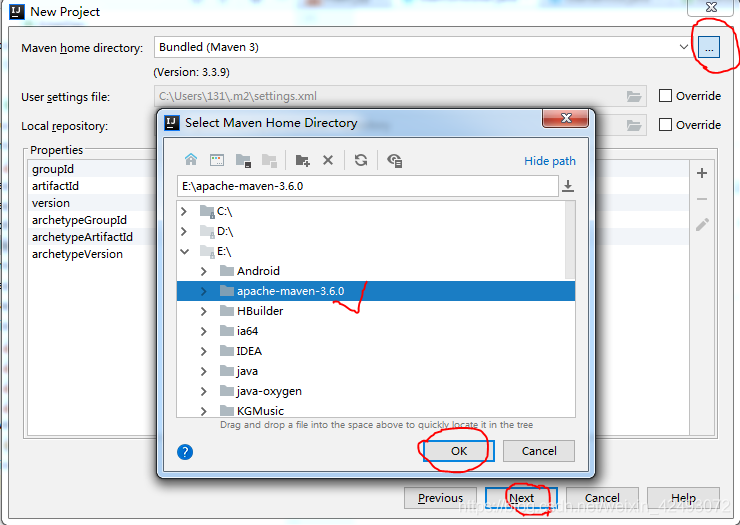The height and width of the screenshot is (525, 740).
Task: Close the Select Maven Home Directory dialog
Action: [x=566, y=118]
